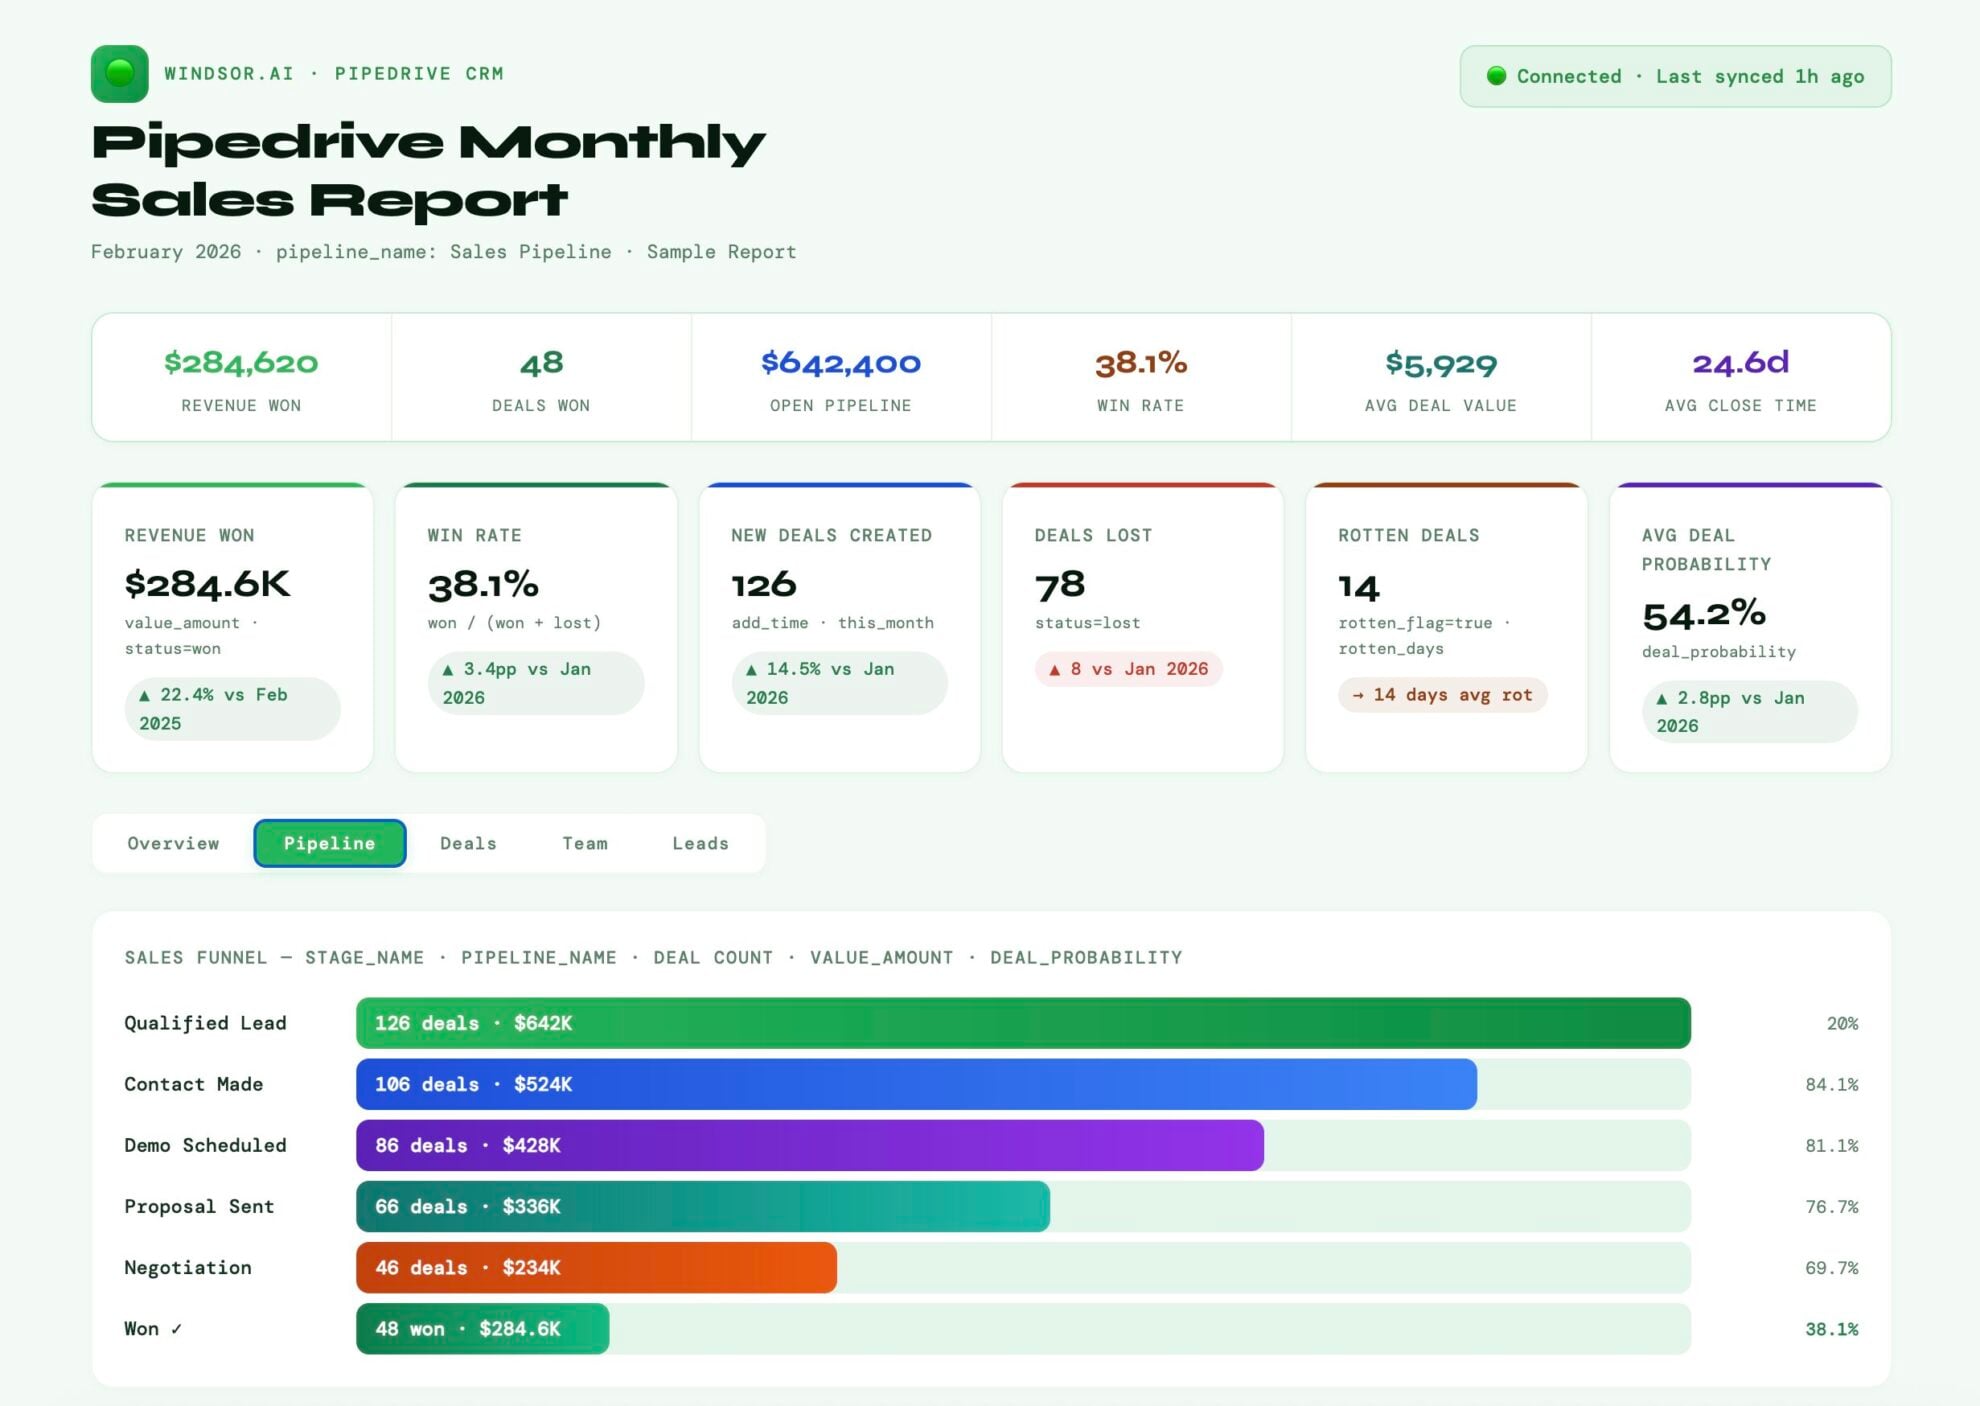The height and width of the screenshot is (1406, 1980).
Task: Expand the '14.5% vs Jan 2026' badge
Action: [839, 683]
